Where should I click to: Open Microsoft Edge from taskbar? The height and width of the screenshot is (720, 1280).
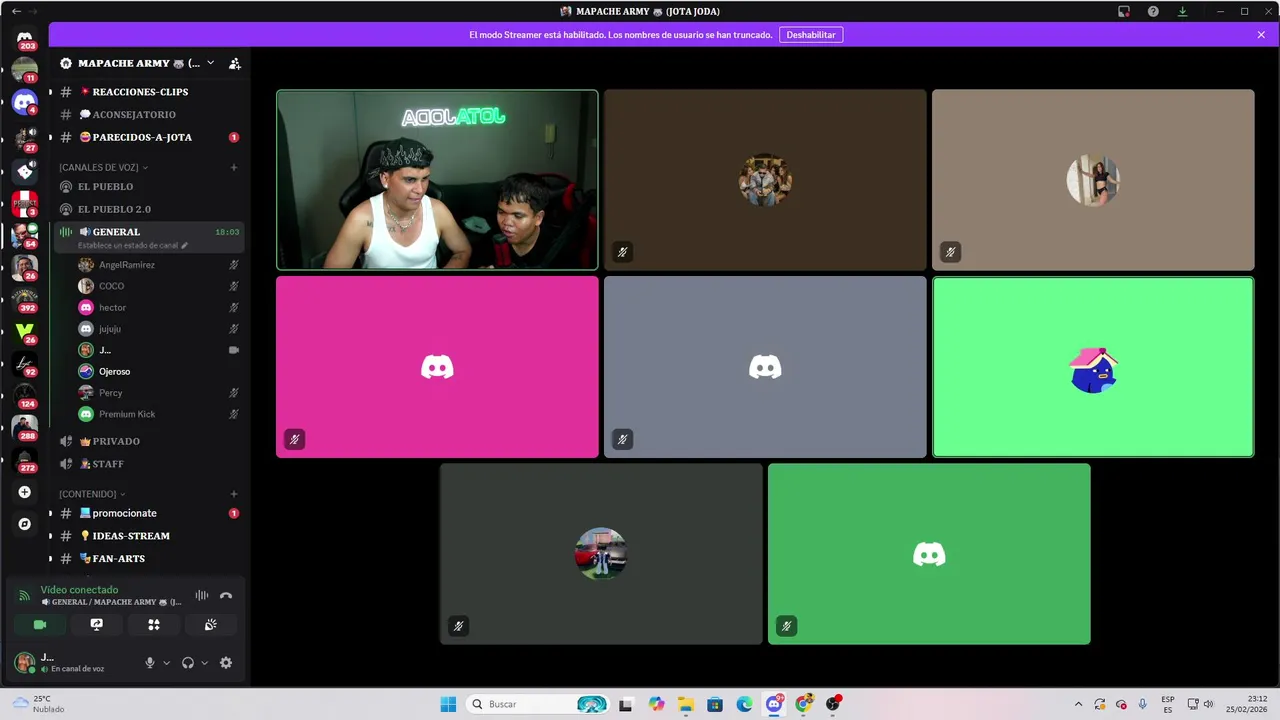click(745, 704)
